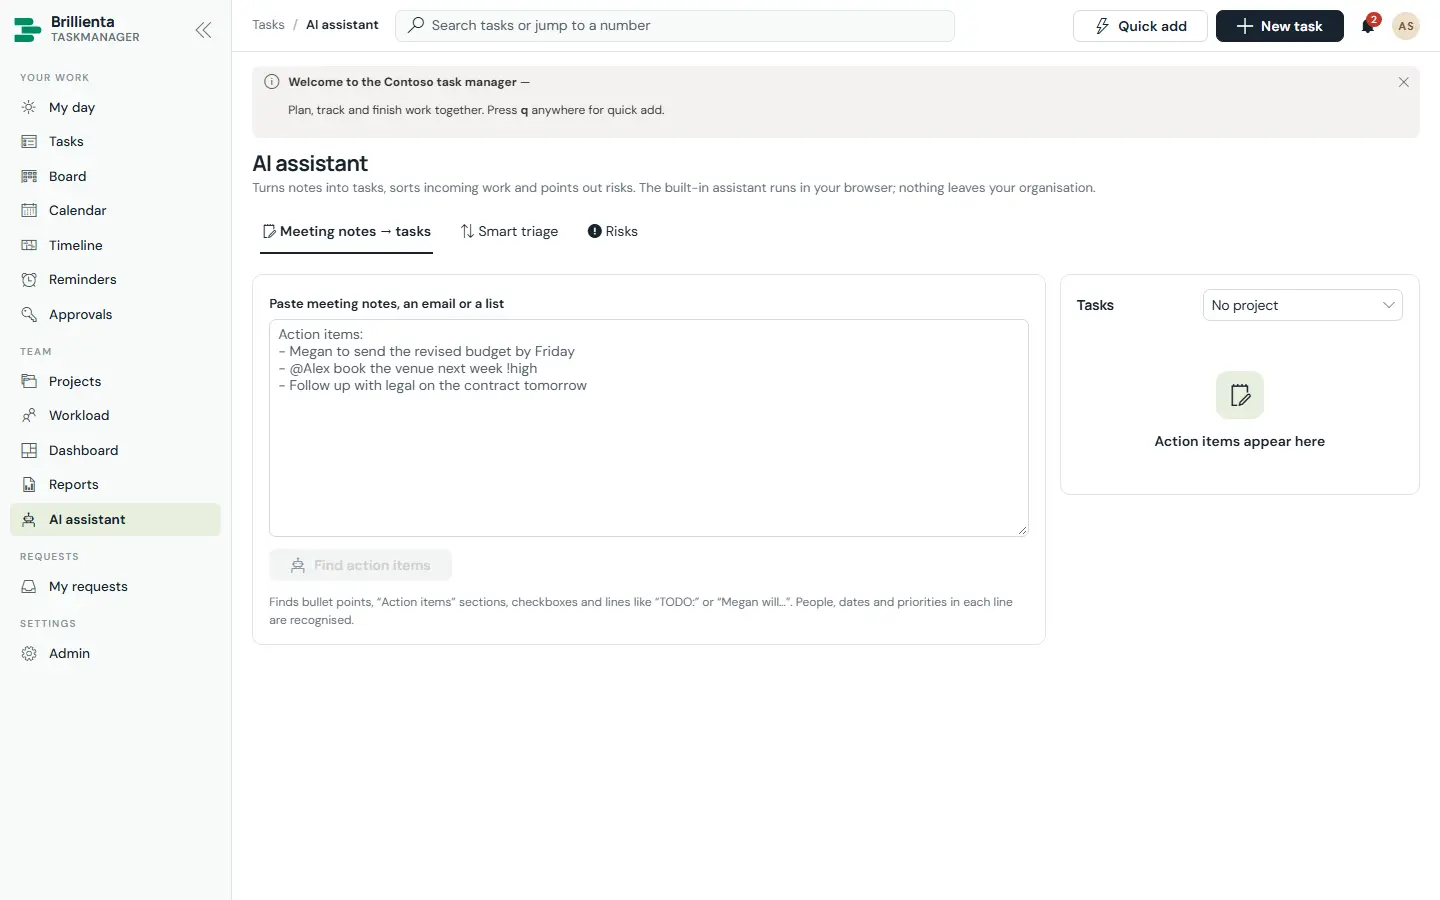Go to the Board view

pyautogui.click(x=115, y=176)
